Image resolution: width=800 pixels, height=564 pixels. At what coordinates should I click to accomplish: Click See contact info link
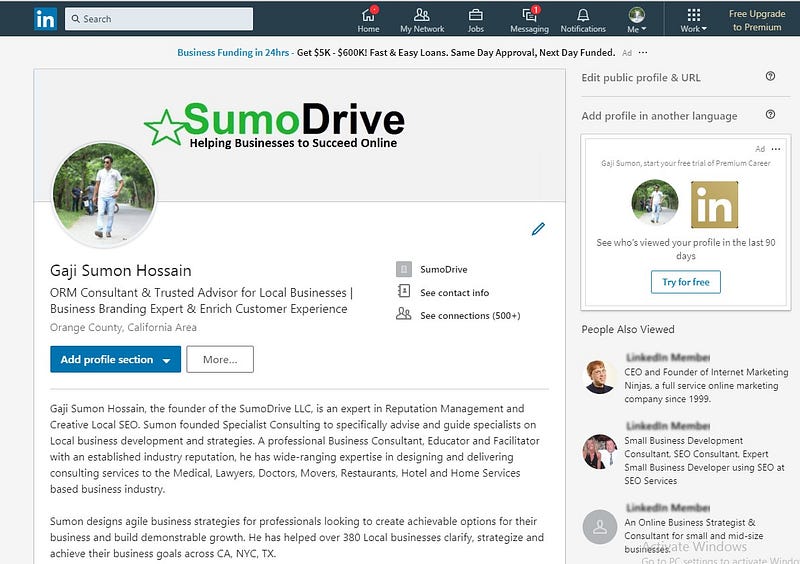pyautogui.click(x=455, y=293)
